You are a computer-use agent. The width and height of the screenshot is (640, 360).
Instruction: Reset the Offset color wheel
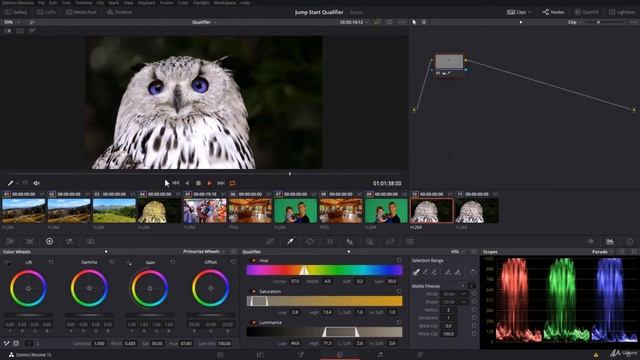pos(233,262)
